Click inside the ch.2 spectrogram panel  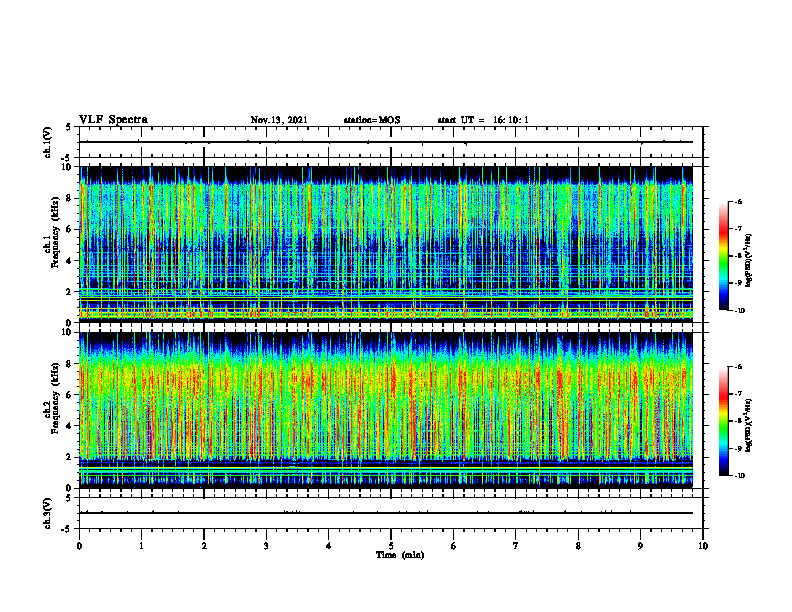pyautogui.click(x=386, y=410)
